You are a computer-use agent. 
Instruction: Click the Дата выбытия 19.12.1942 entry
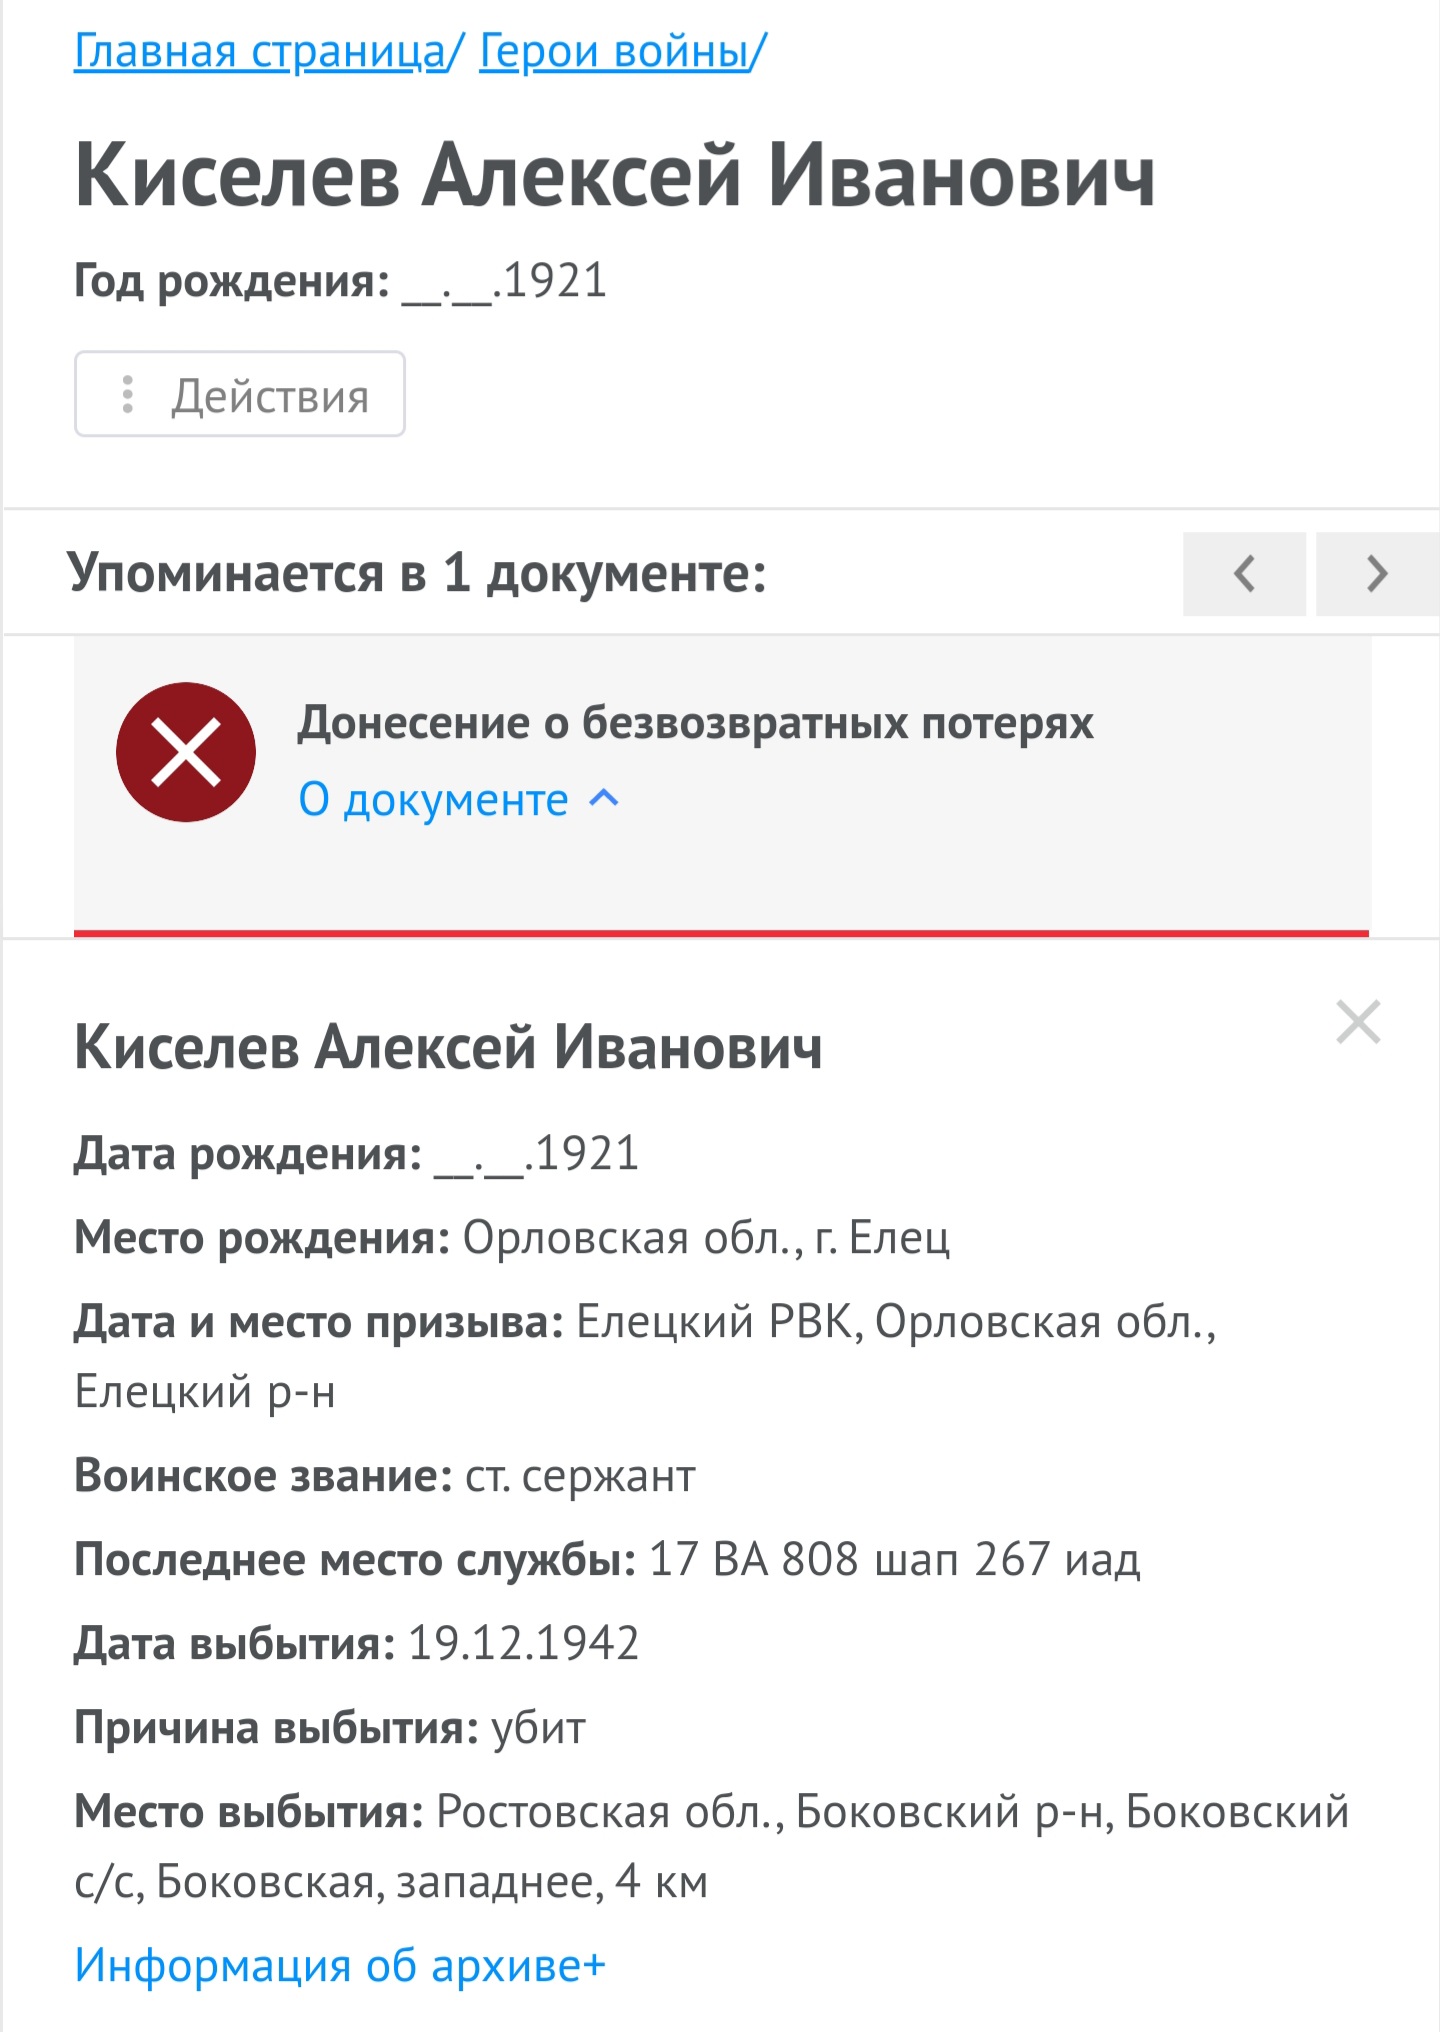click(x=356, y=1643)
